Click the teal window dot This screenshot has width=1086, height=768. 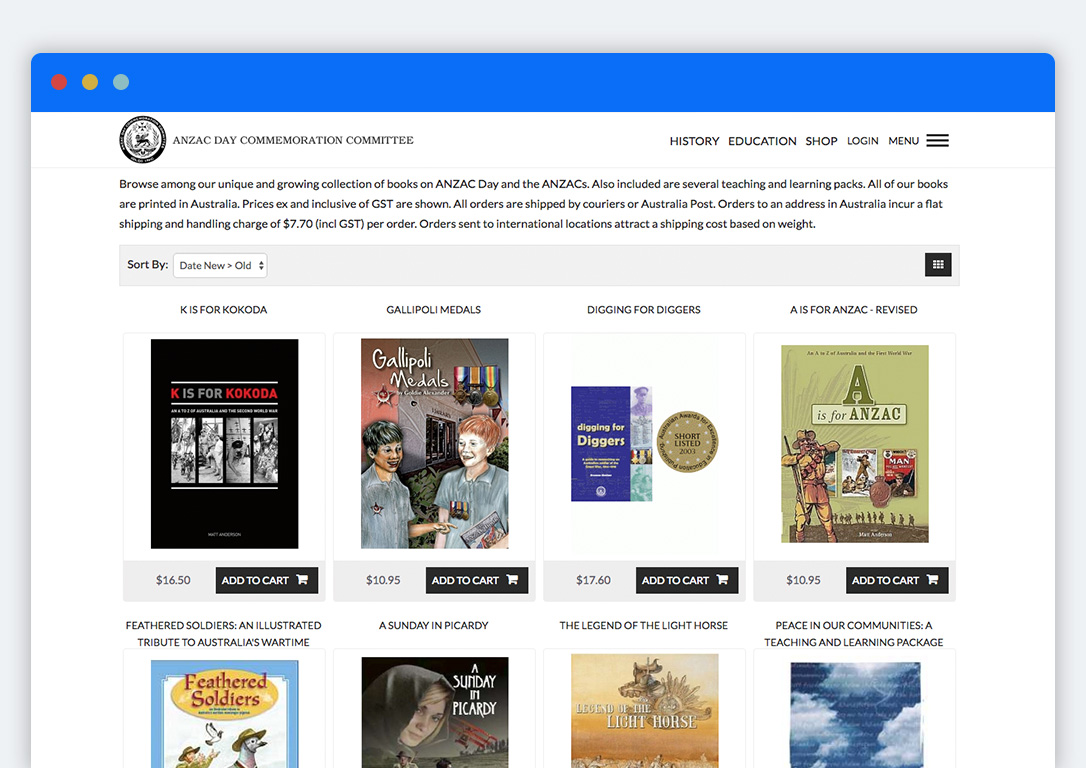coord(121,82)
